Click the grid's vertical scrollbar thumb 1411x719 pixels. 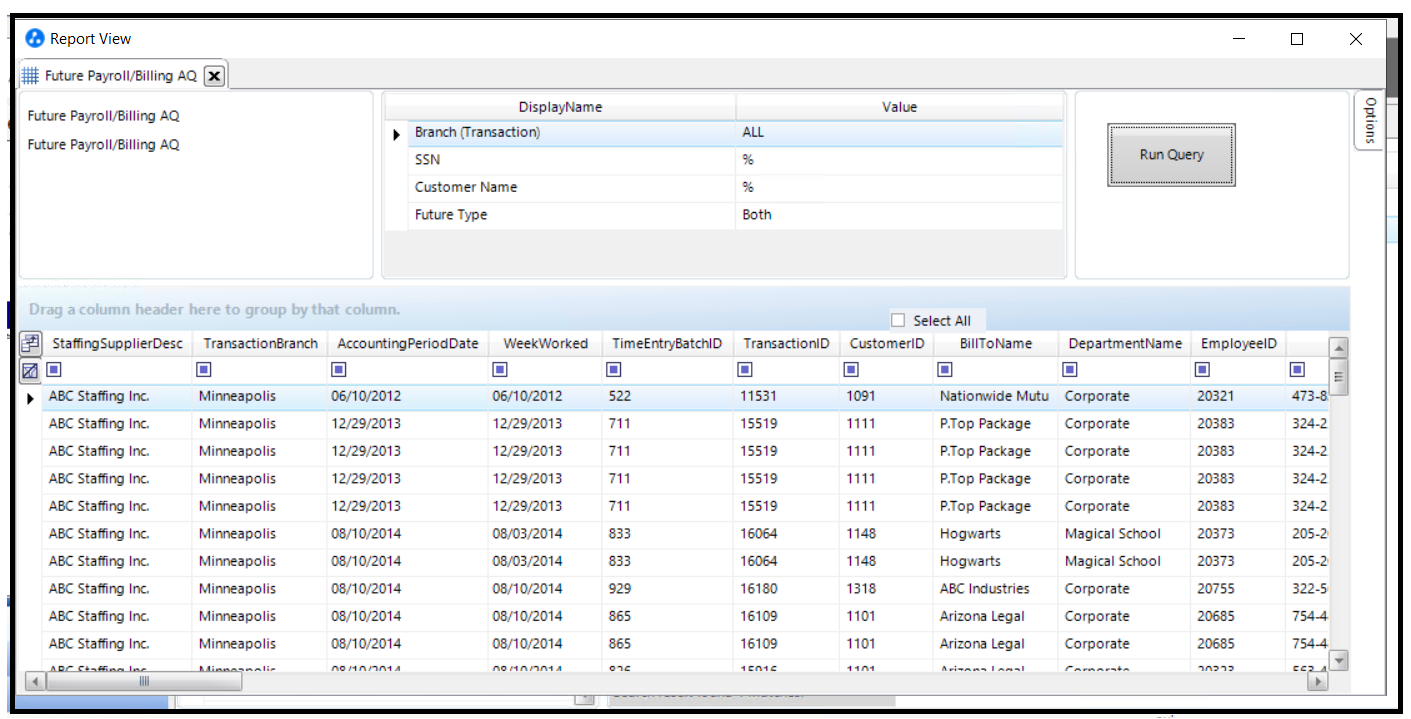[1339, 377]
